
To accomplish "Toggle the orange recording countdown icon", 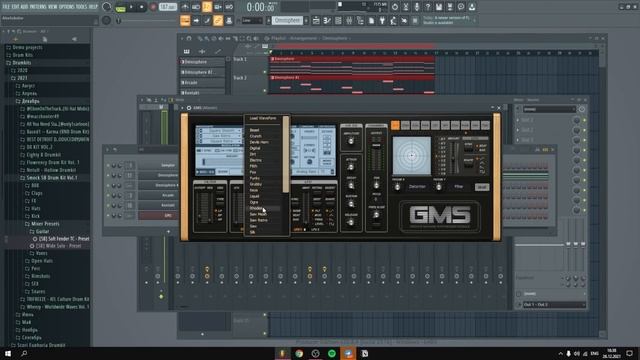I will coord(207,7).
